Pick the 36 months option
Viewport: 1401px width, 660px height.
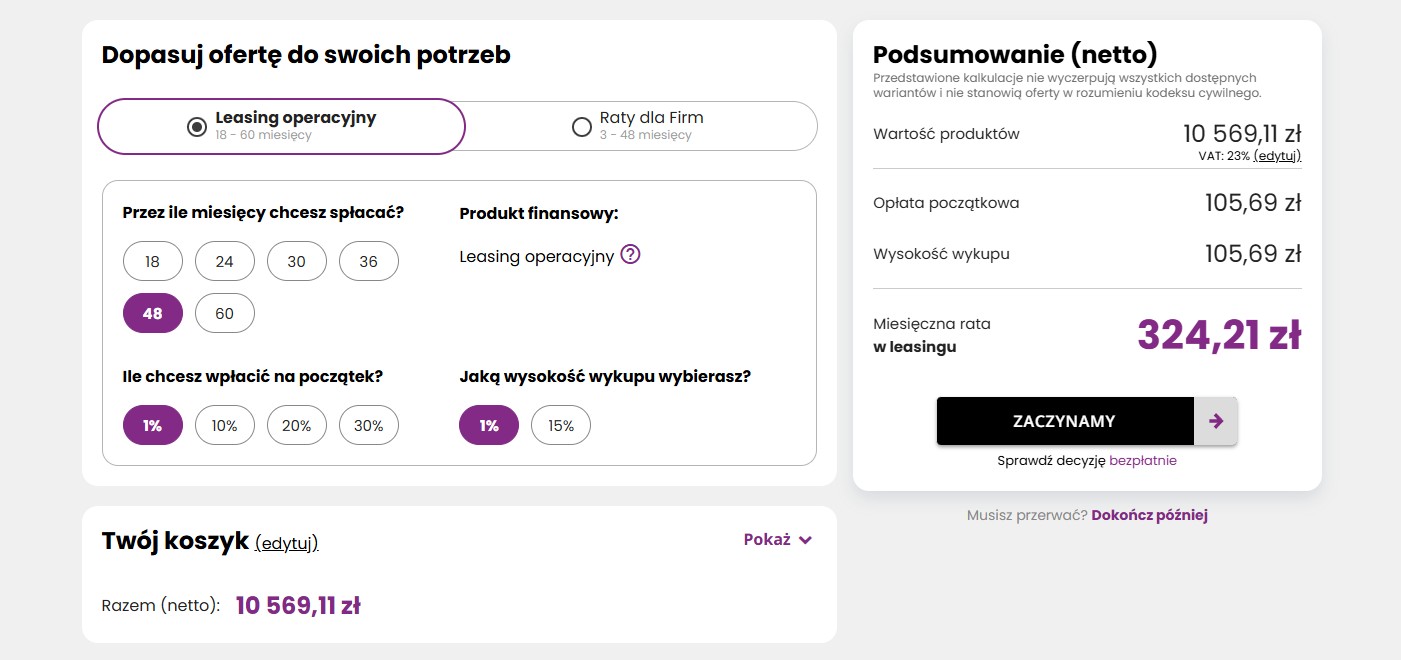tap(369, 261)
